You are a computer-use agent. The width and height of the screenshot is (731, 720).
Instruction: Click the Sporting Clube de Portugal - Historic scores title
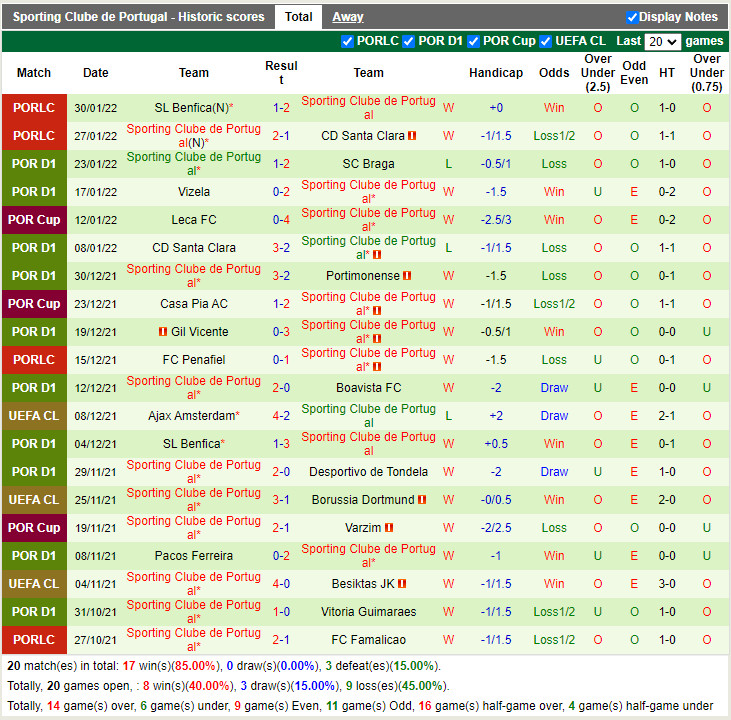click(138, 17)
